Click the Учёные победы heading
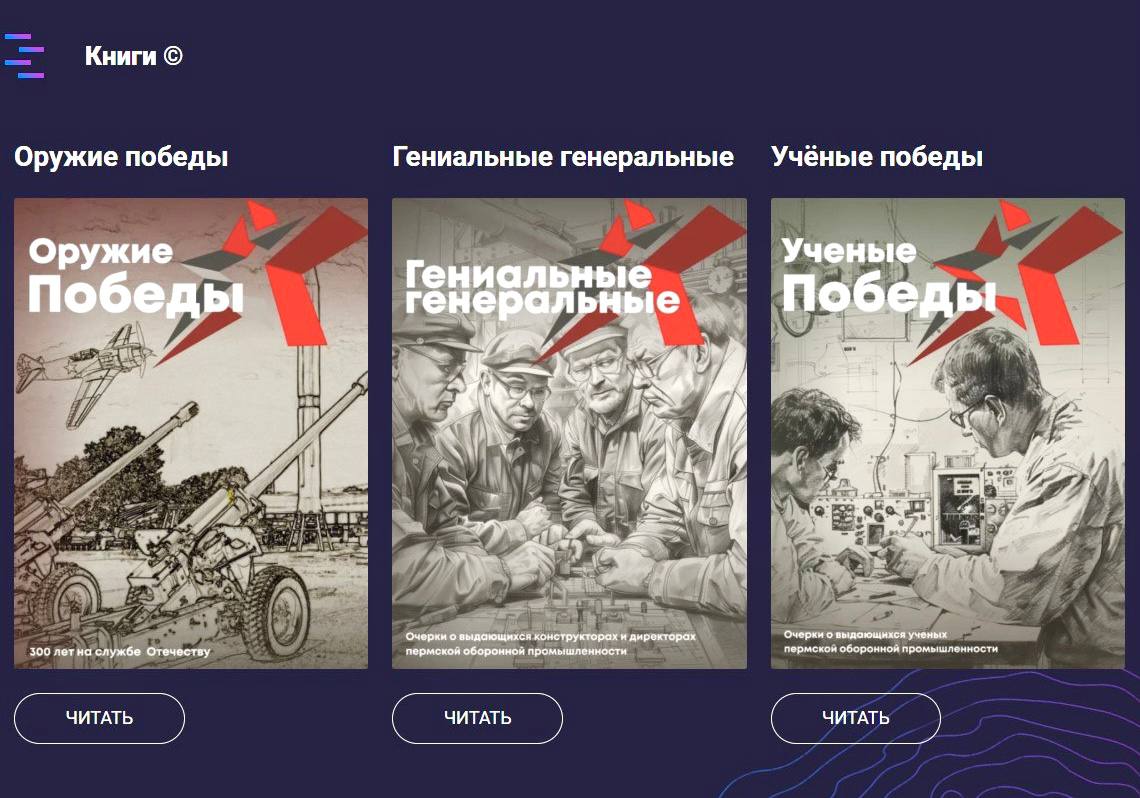Image resolution: width=1140 pixels, height=798 pixels. coord(877,157)
